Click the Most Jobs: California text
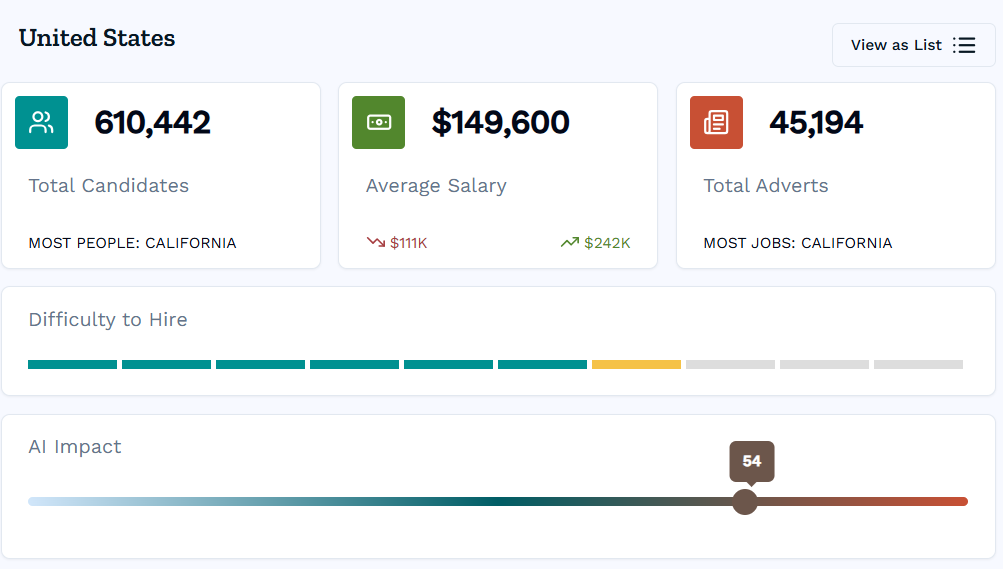 click(x=798, y=243)
